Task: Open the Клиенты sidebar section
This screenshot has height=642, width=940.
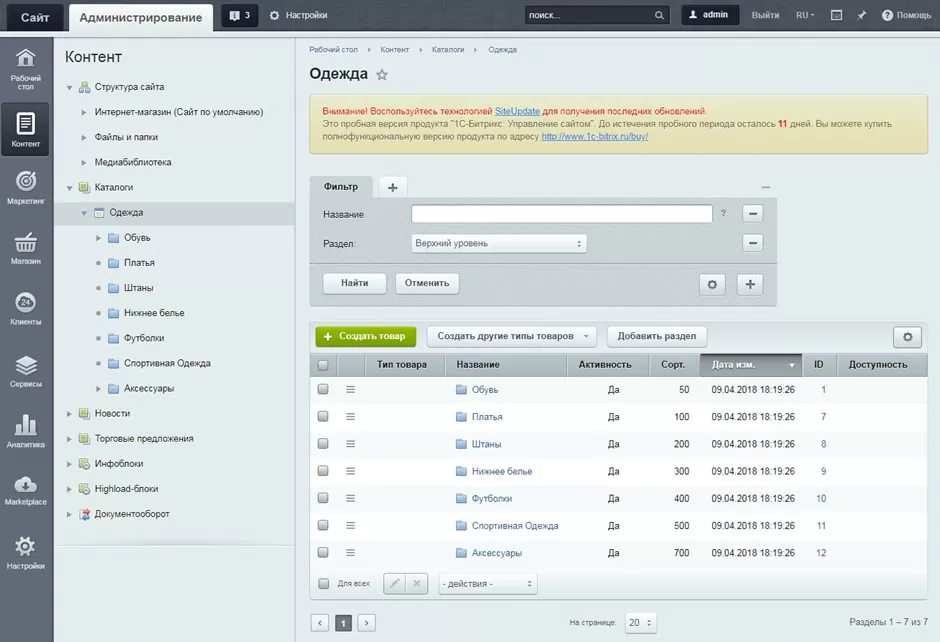Action: (26, 308)
